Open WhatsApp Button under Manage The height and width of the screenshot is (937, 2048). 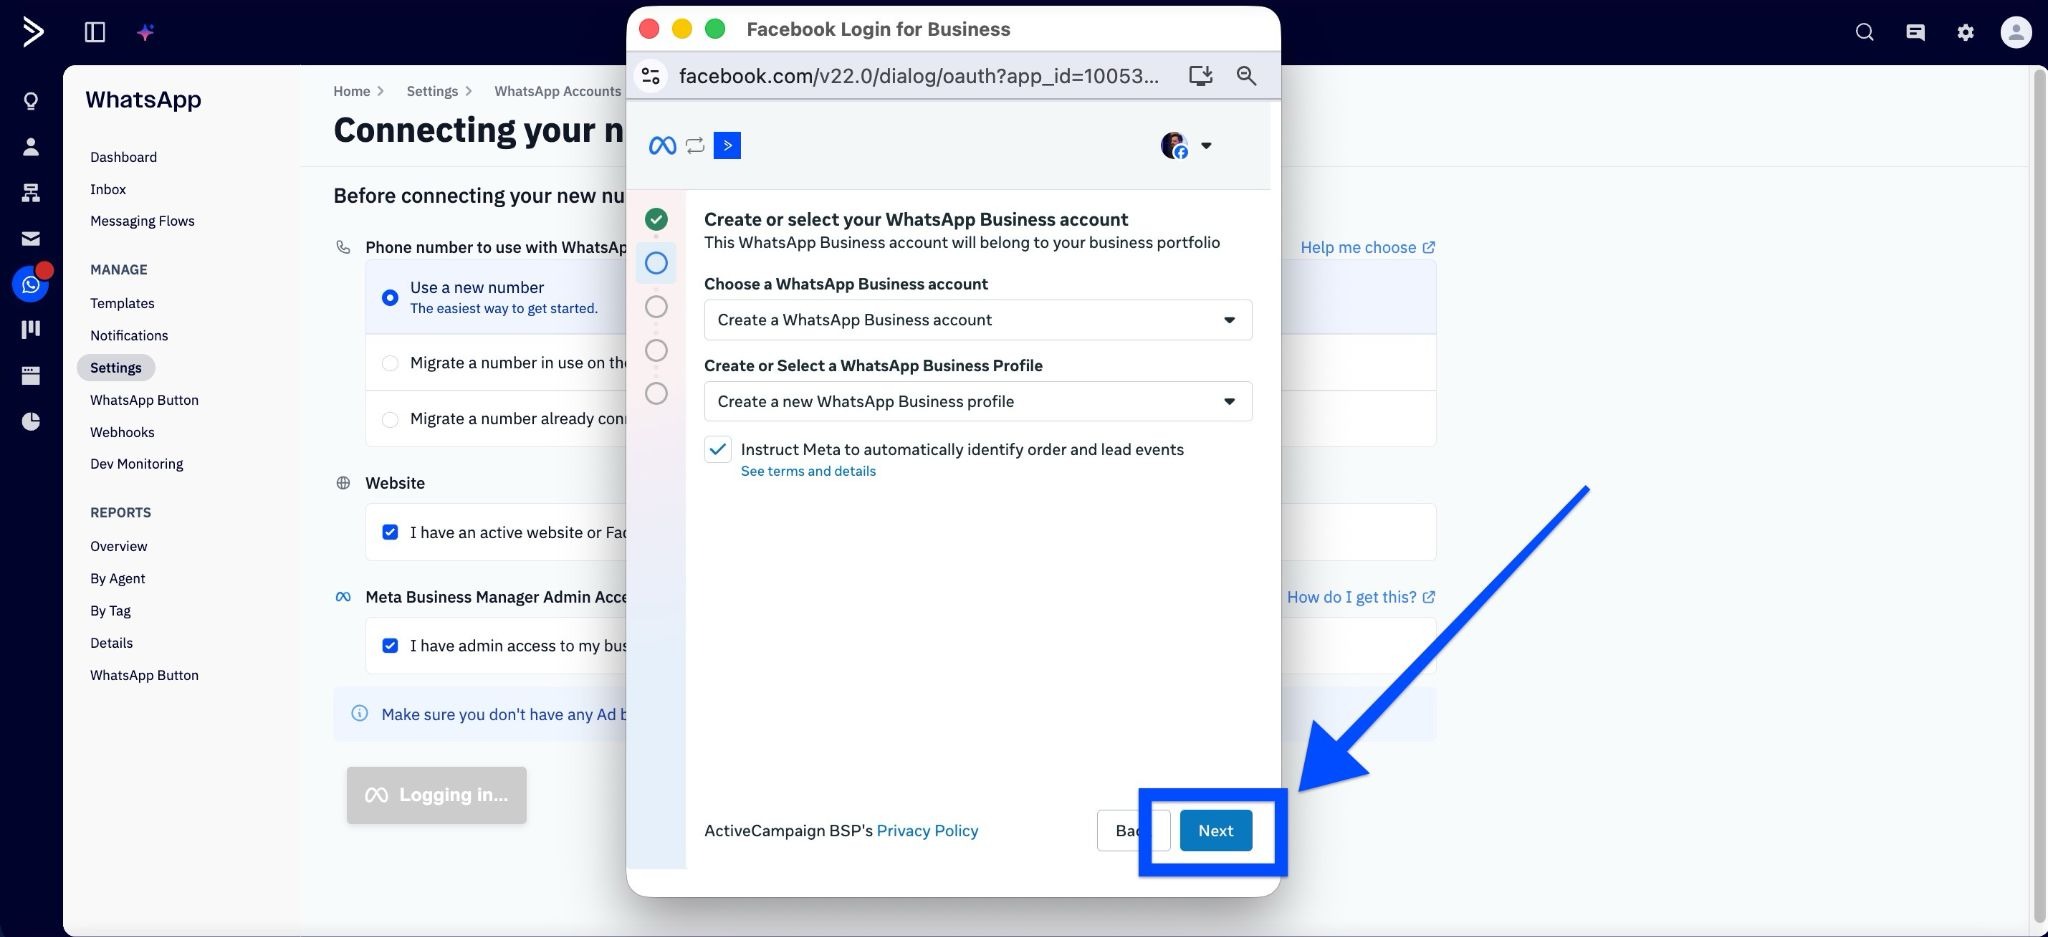(144, 400)
